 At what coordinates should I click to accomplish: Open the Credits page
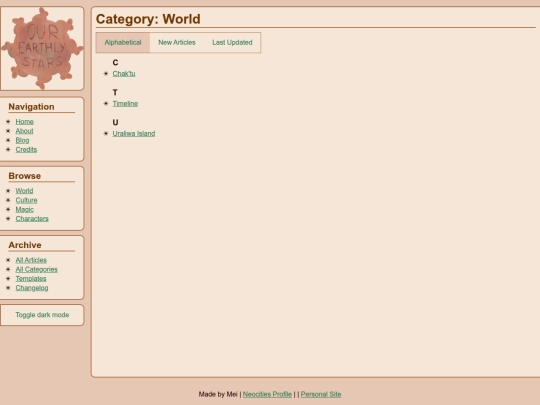[x=26, y=149]
